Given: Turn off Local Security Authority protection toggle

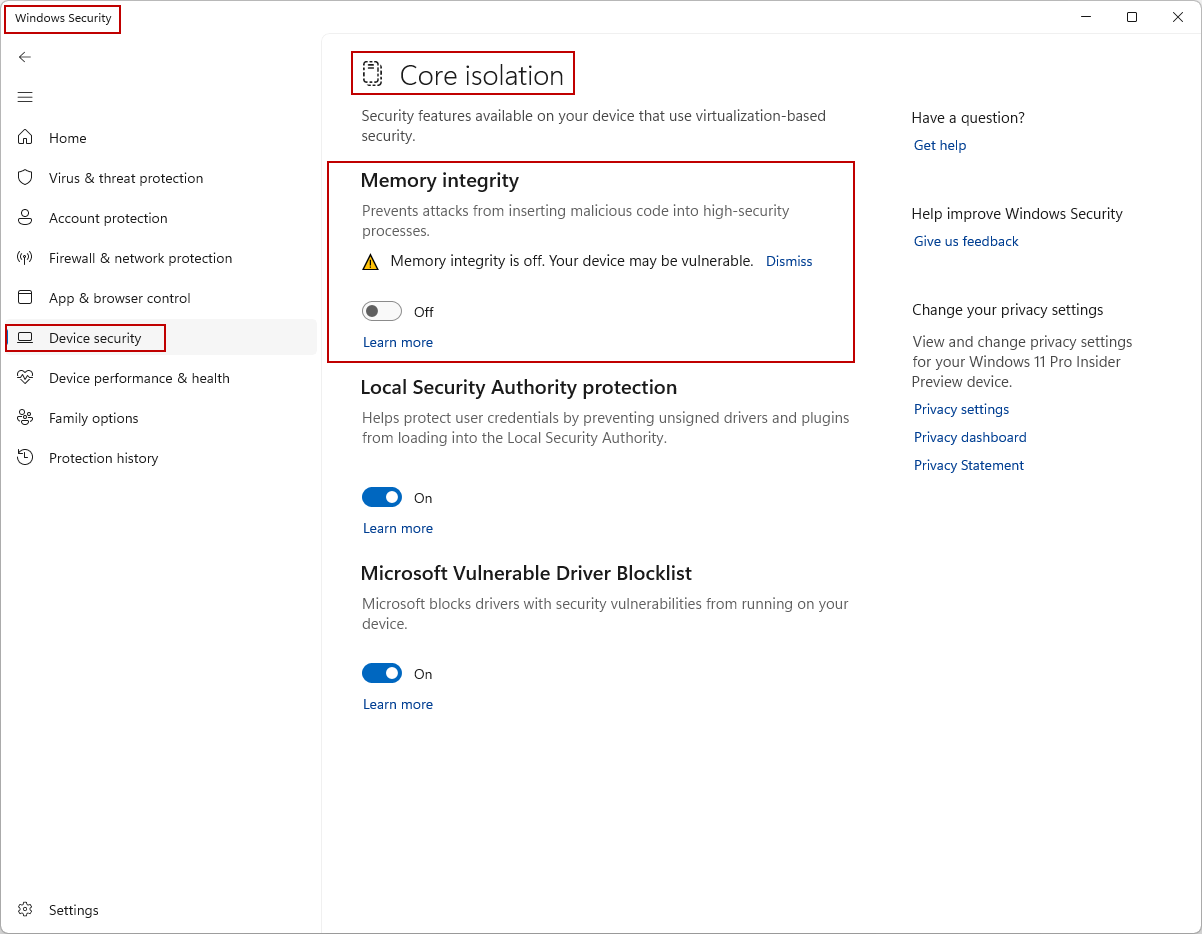Looking at the screenshot, I should point(382,498).
